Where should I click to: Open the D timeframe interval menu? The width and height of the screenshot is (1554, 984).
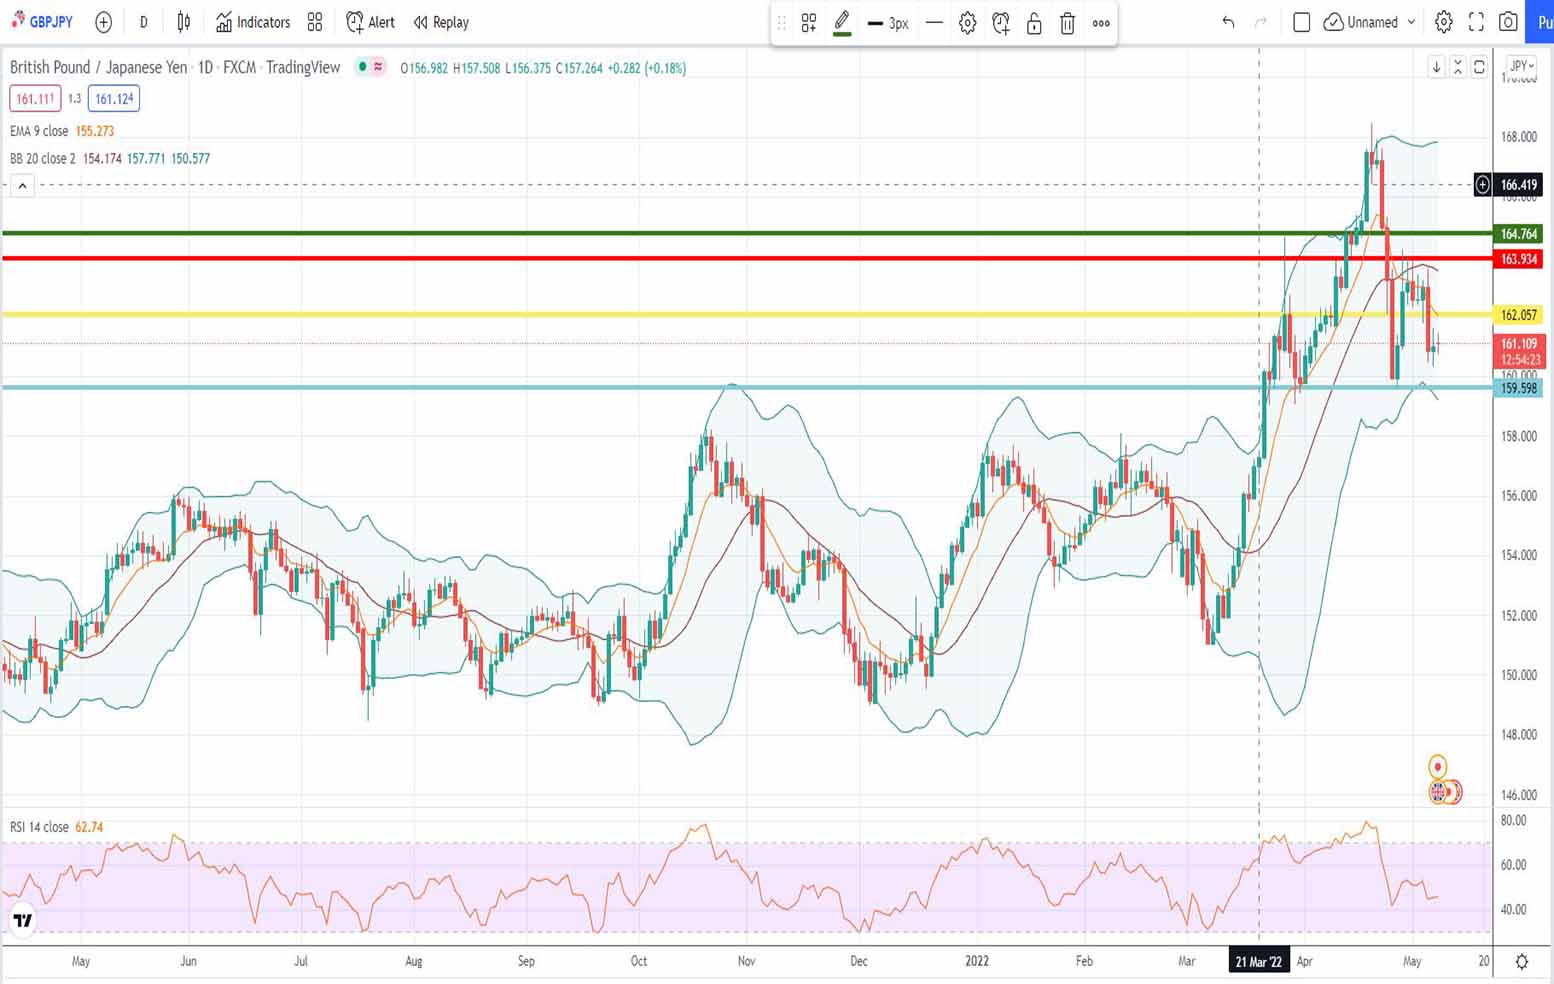143,22
